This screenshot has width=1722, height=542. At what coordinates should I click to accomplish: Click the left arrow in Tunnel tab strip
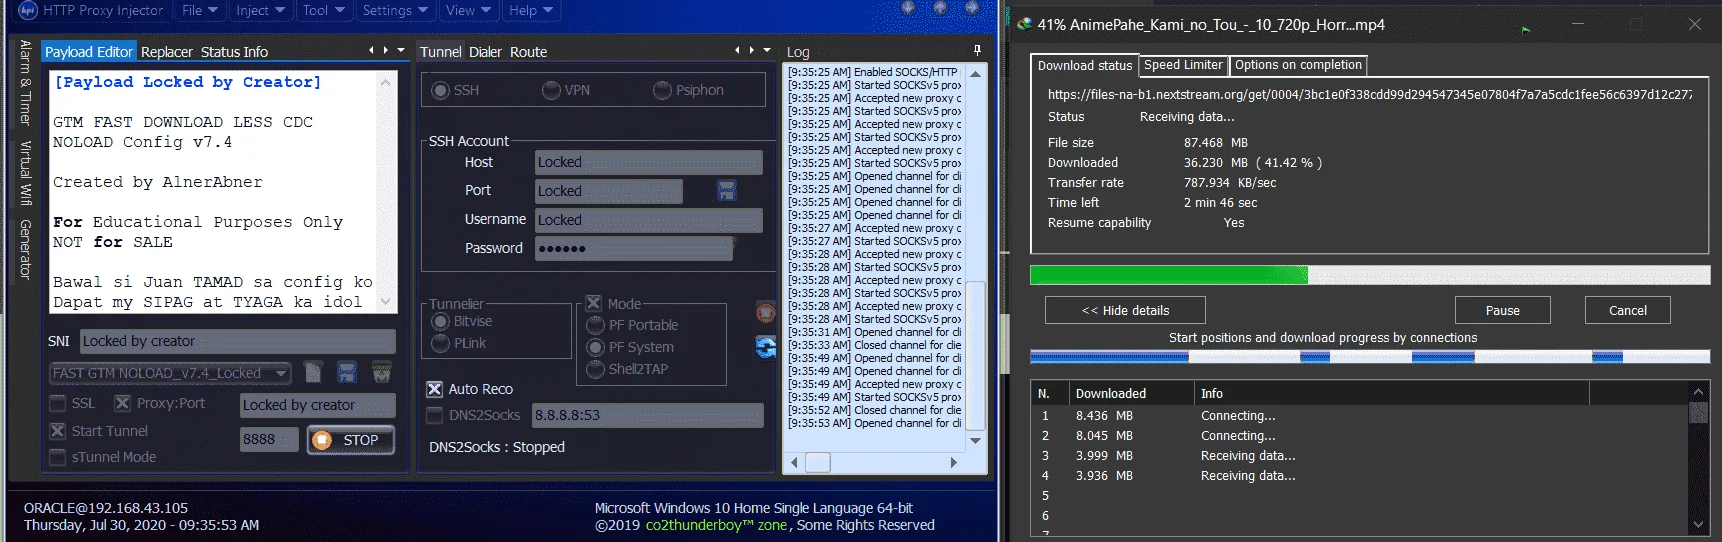click(x=738, y=50)
